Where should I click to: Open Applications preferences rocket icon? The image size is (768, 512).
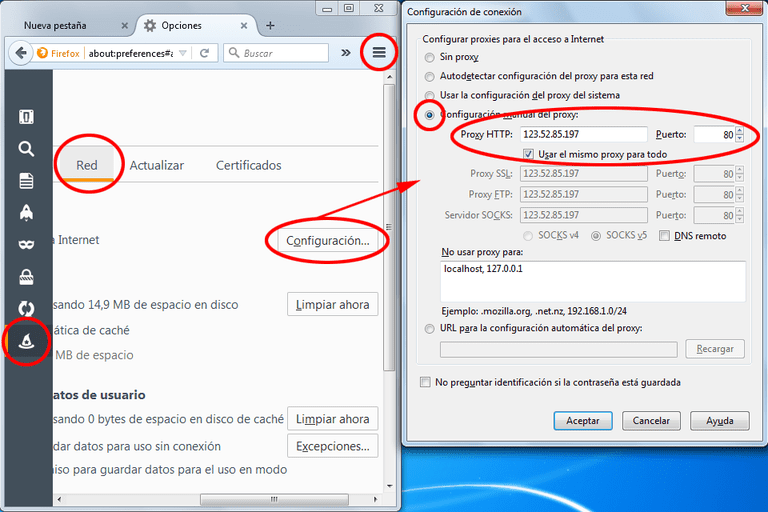pyautogui.click(x=26, y=213)
